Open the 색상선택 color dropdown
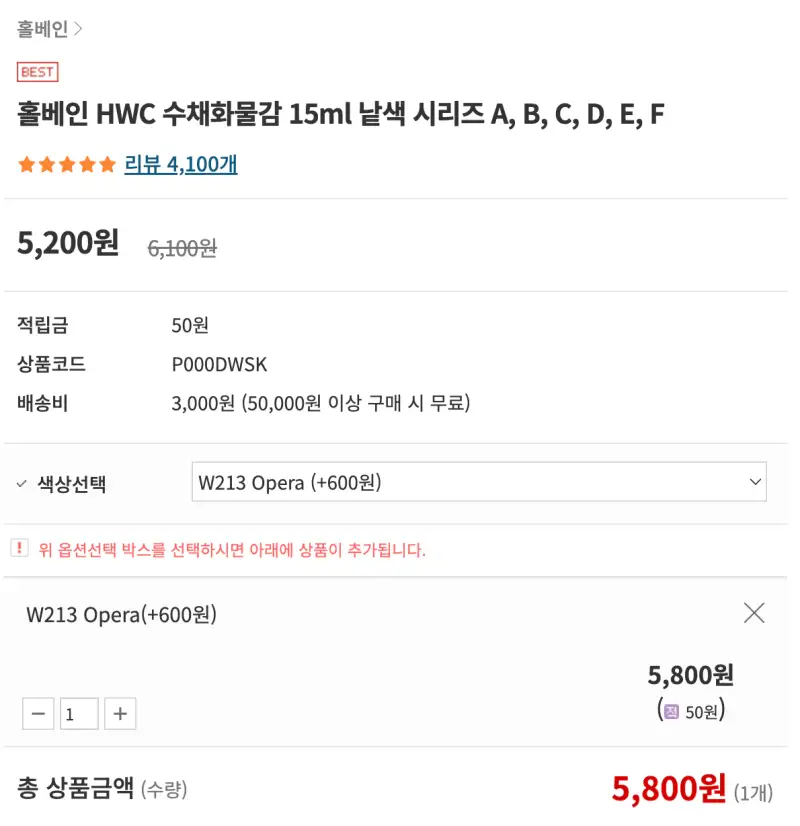Screen dimensions: 800x826 478,483
